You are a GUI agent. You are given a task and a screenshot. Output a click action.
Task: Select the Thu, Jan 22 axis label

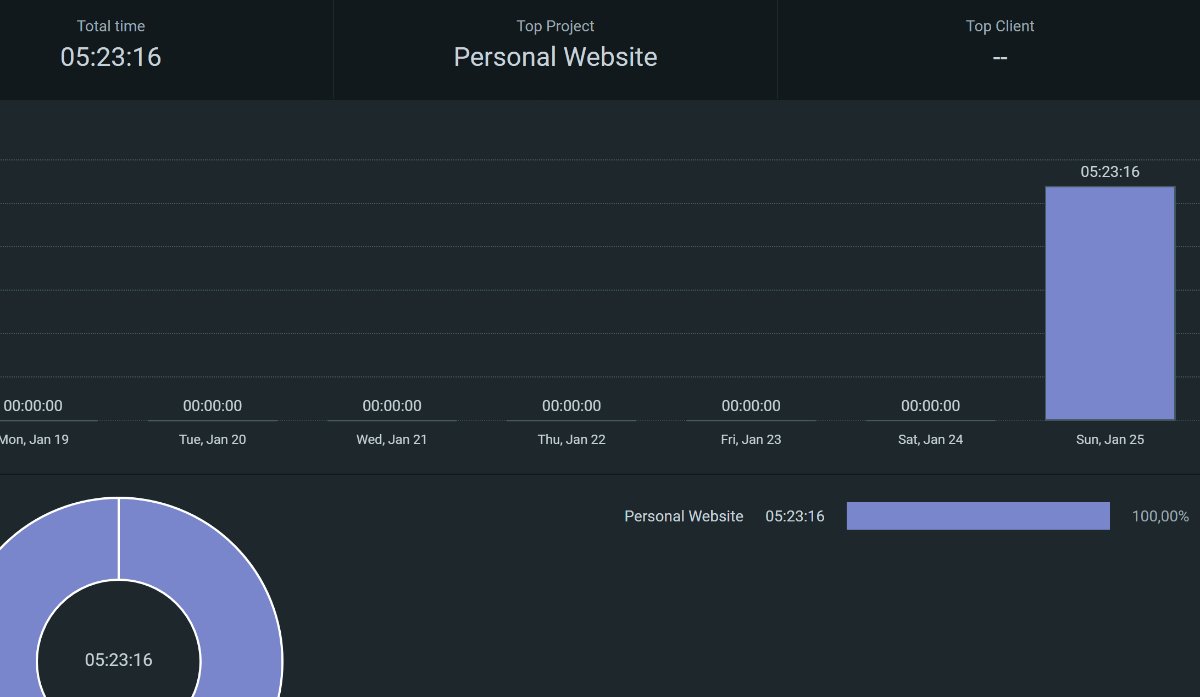tap(571, 440)
